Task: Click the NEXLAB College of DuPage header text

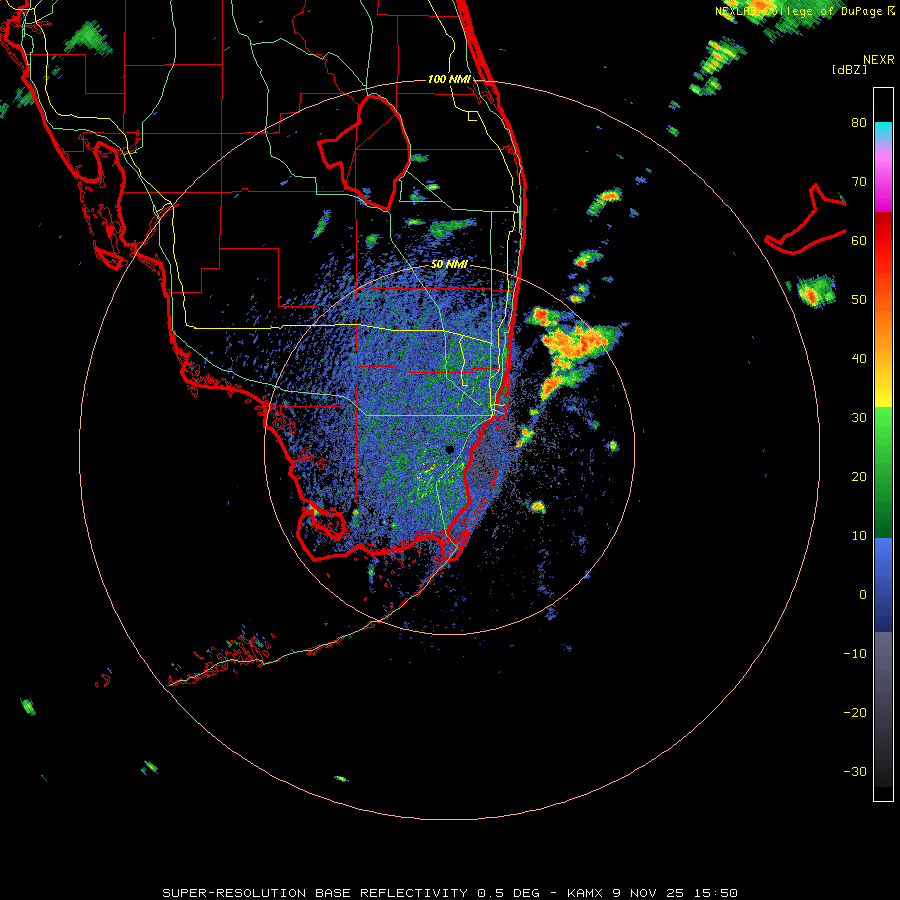Action: point(800,11)
